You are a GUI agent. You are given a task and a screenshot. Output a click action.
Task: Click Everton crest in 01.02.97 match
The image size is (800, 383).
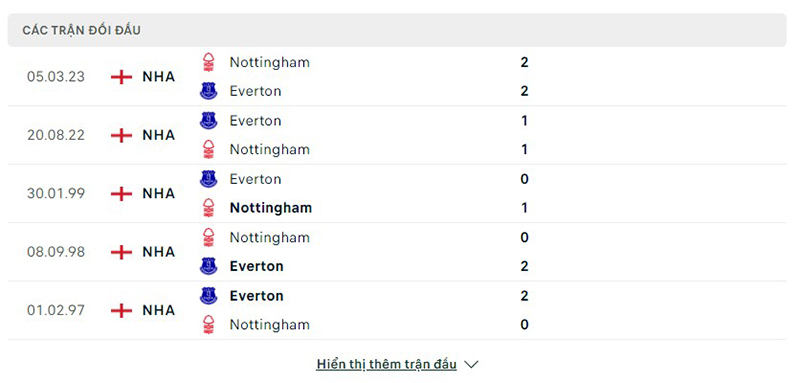coord(208,296)
